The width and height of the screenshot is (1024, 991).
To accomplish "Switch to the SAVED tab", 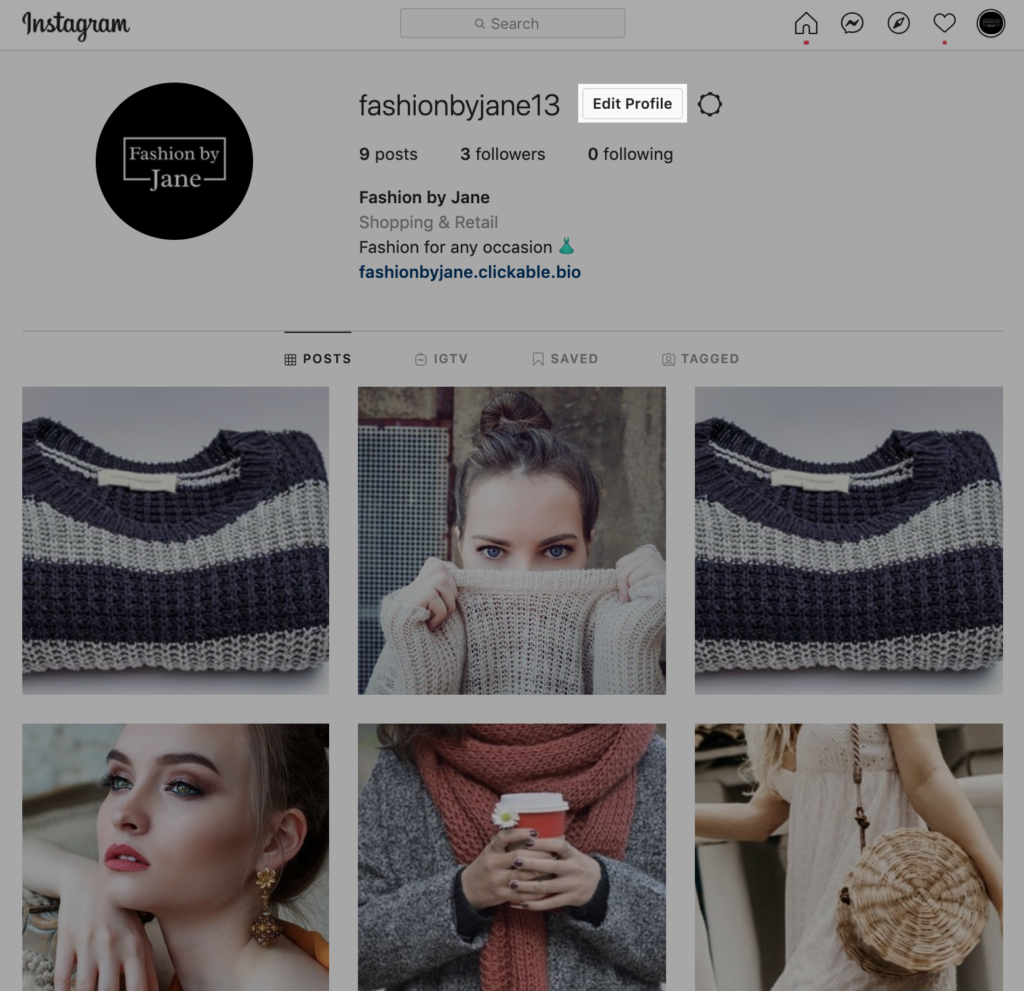I will [565, 359].
